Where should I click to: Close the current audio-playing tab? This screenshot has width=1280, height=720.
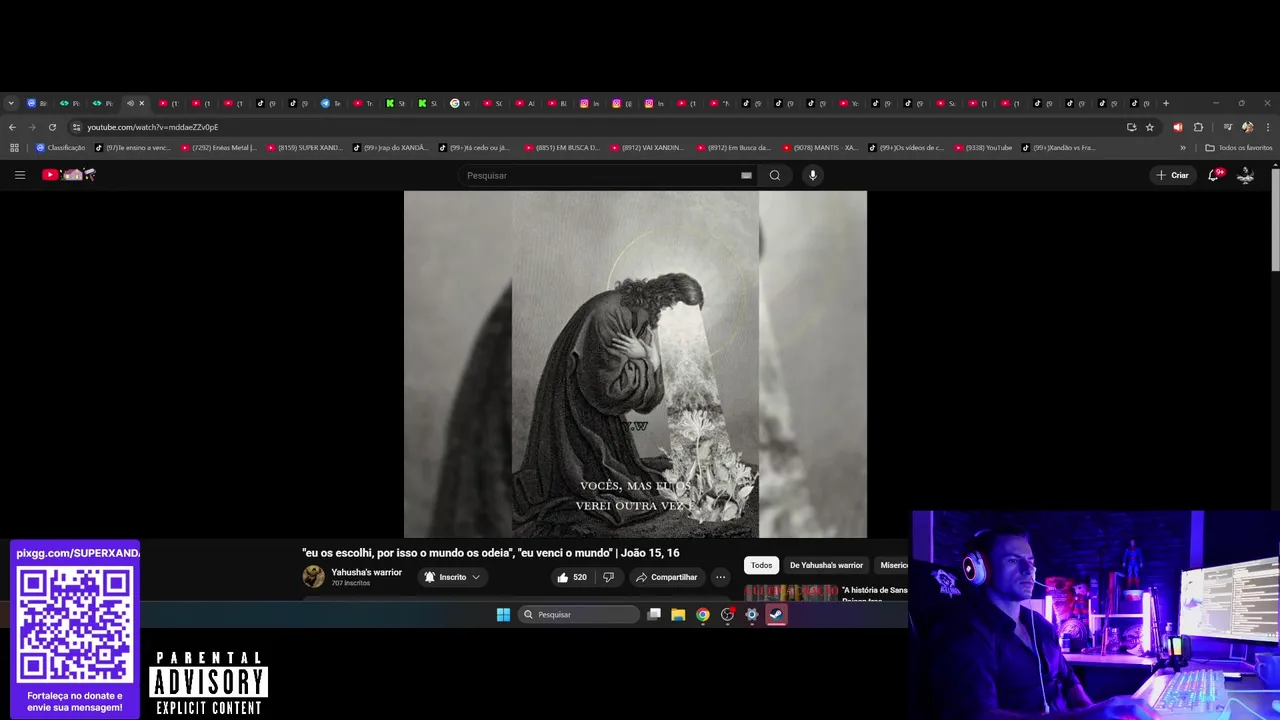(x=141, y=103)
